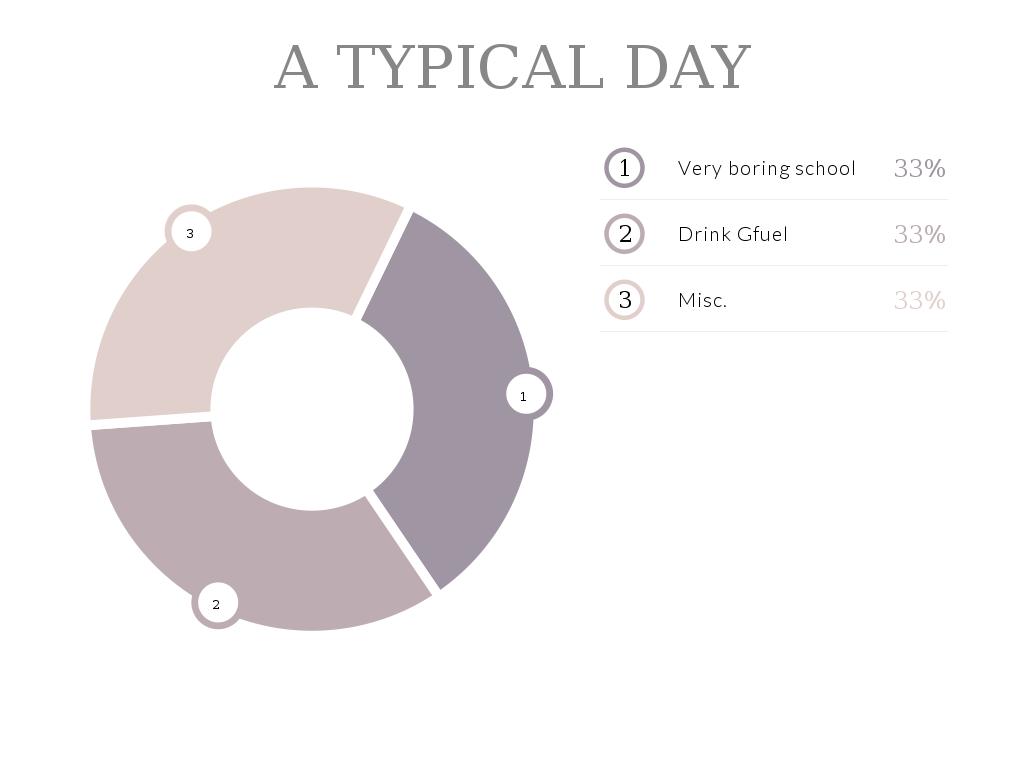Click the number 3 badge on the donut chart
The image size is (1024, 768).
click(x=190, y=232)
